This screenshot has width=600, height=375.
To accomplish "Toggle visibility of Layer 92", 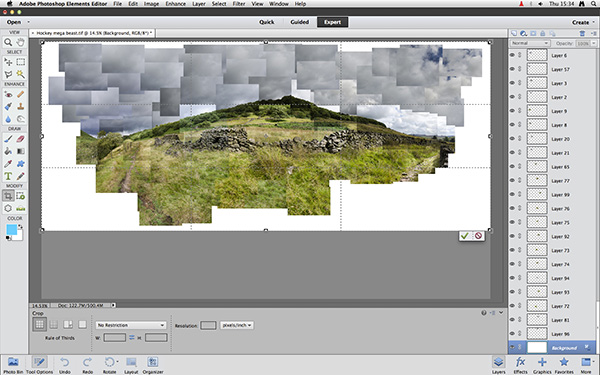I will 512,236.
